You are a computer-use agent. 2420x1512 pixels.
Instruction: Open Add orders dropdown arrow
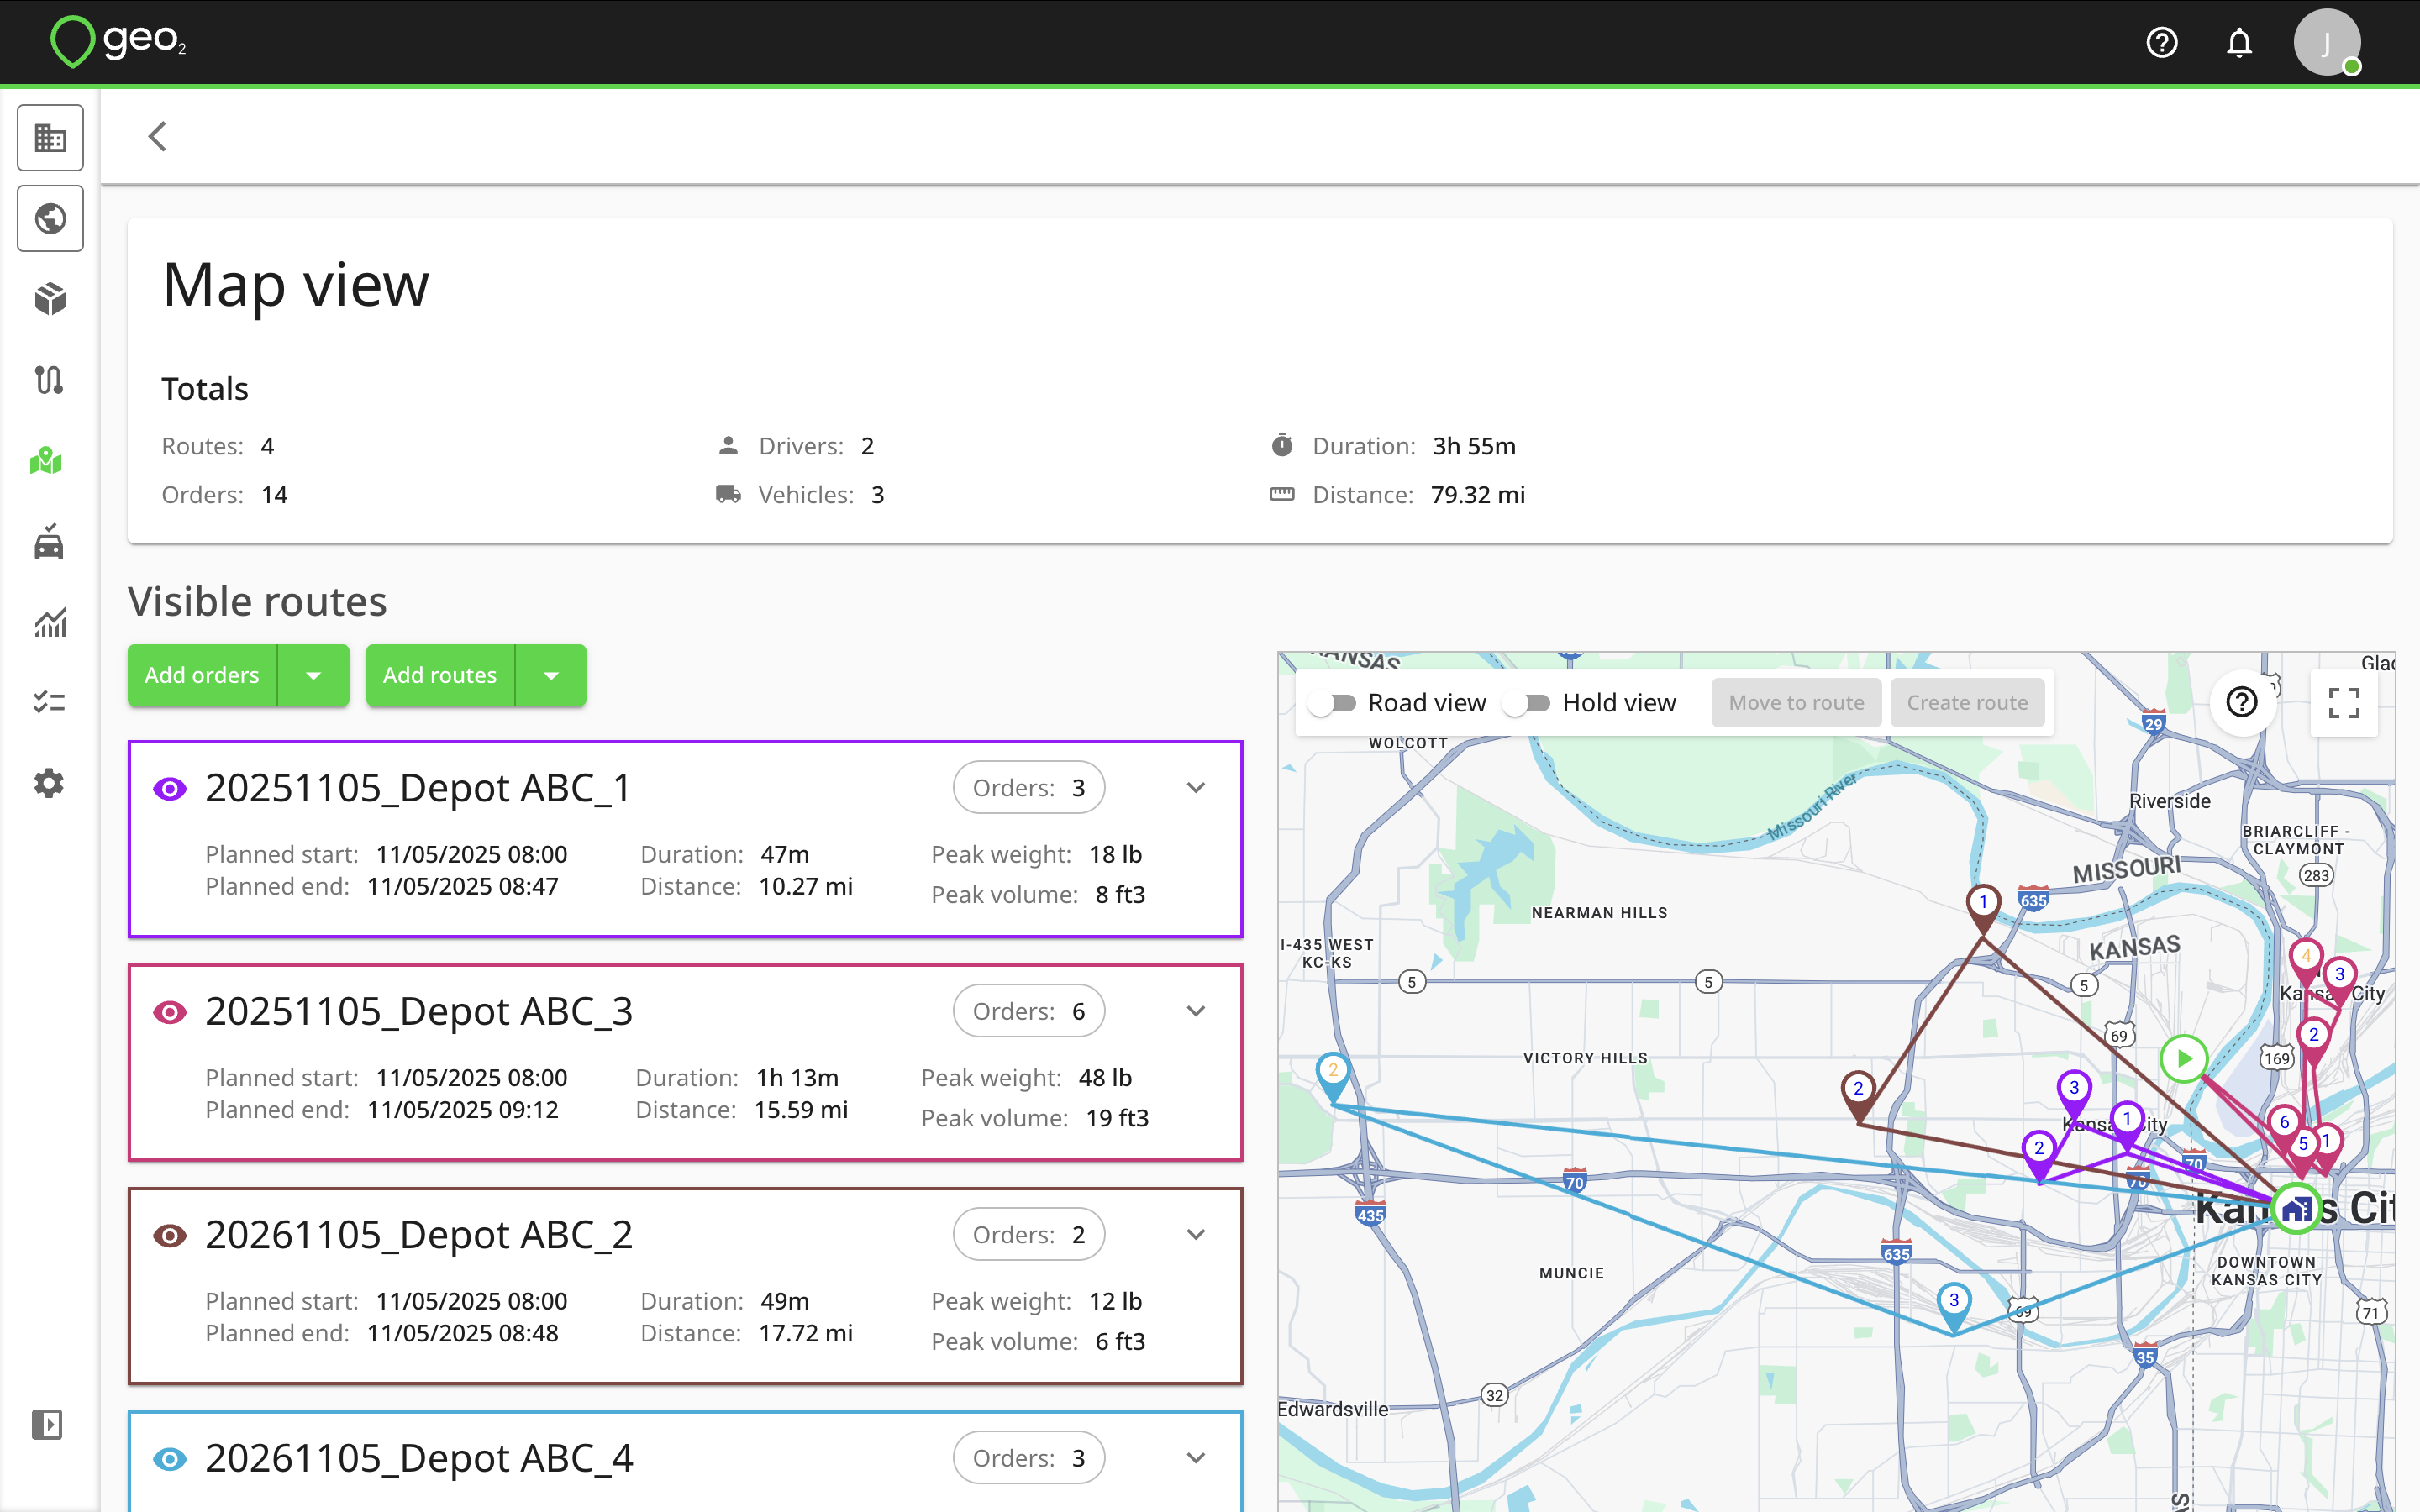[313, 676]
